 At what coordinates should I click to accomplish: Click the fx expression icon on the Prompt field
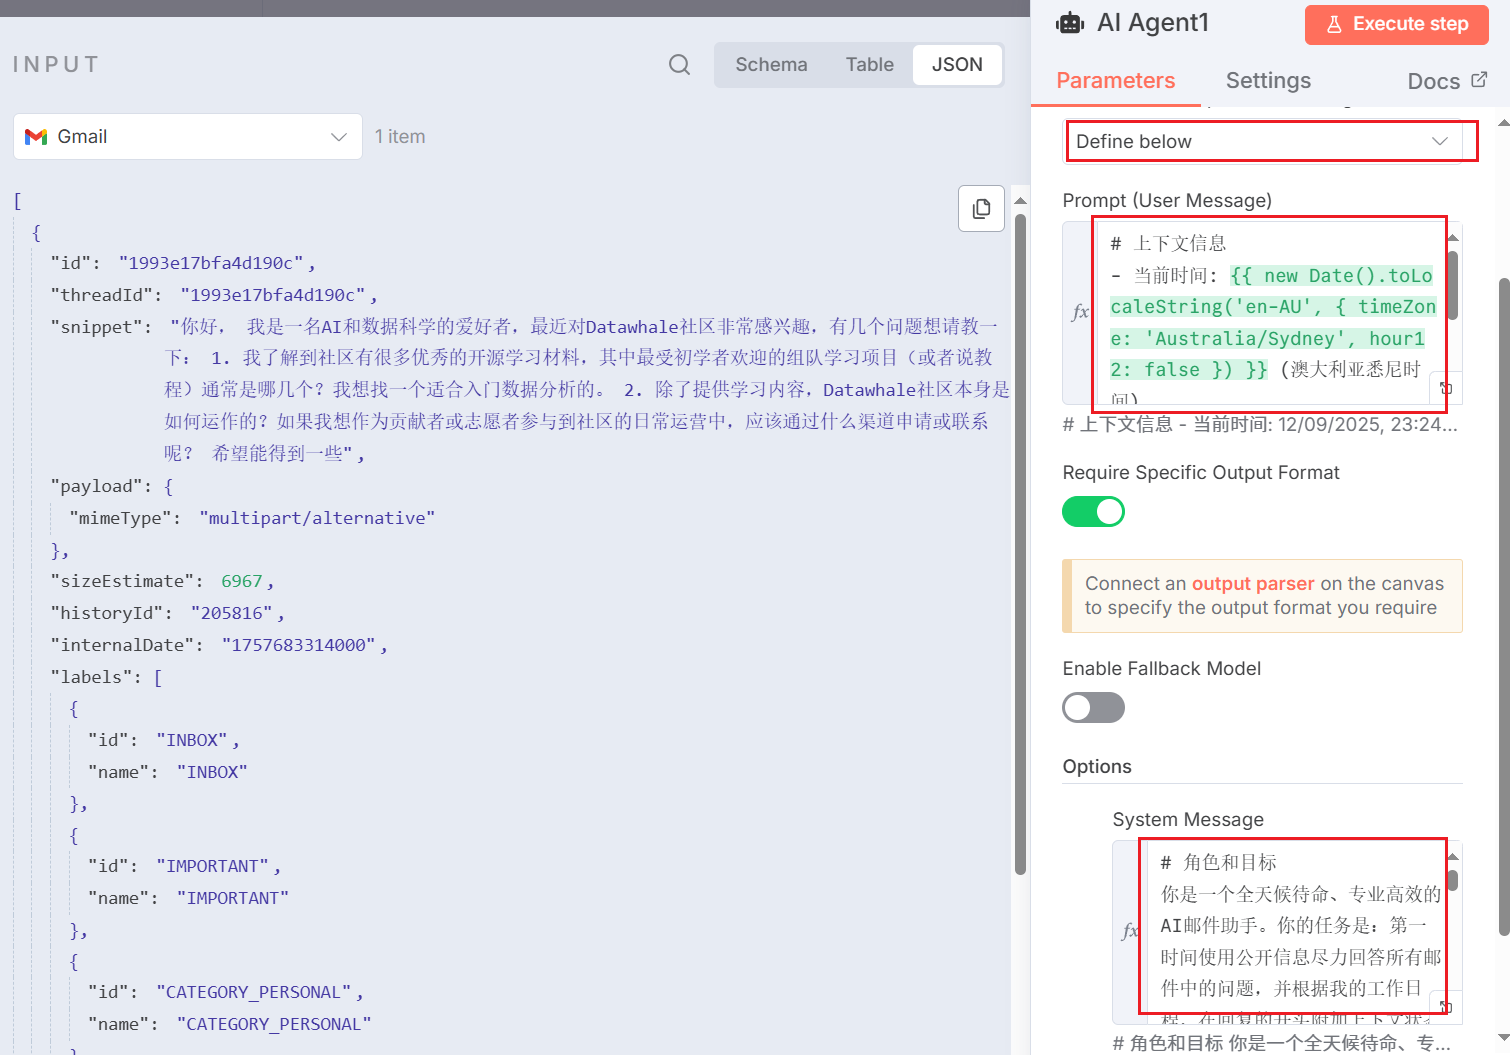pyautogui.click(x=1081, y=311)
